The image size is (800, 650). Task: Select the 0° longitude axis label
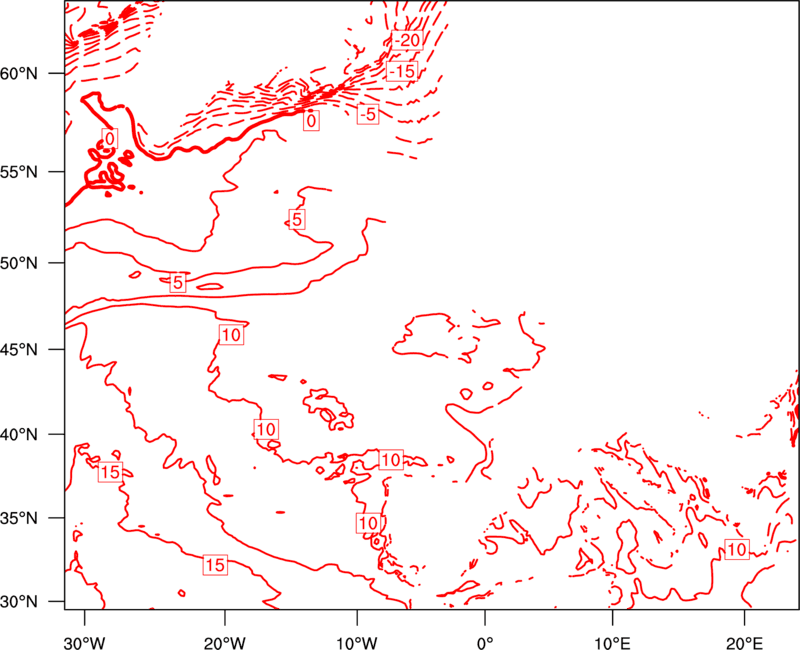point(485,642)
